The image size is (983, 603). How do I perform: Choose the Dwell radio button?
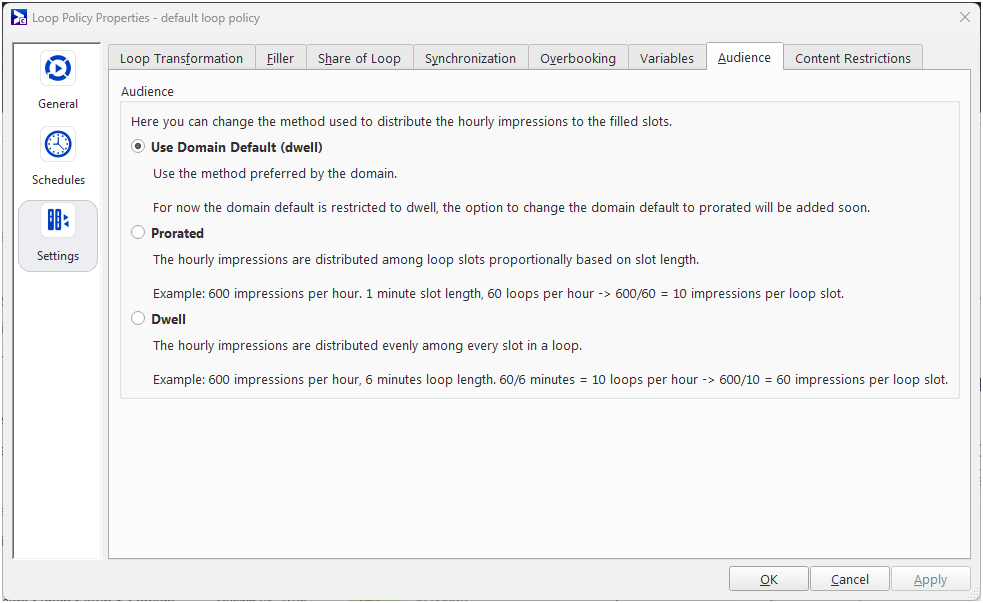coord(139,319)
